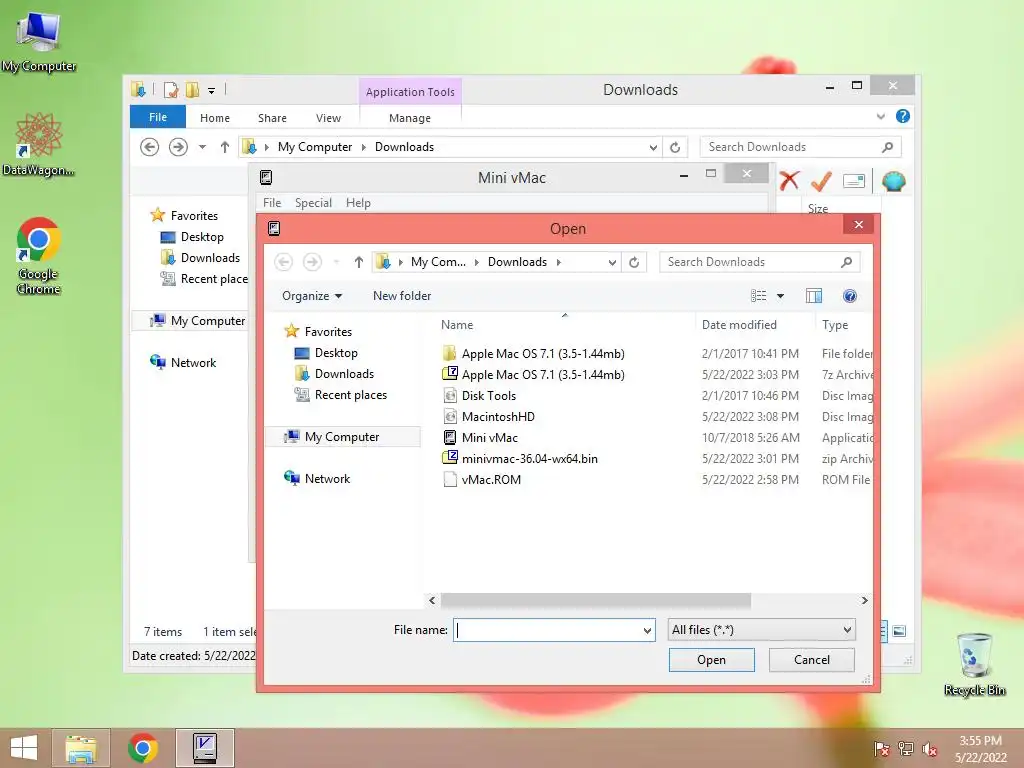Click the Rename icon in the Explorer ribbon
1024x768 pixels.
(854, 181)
